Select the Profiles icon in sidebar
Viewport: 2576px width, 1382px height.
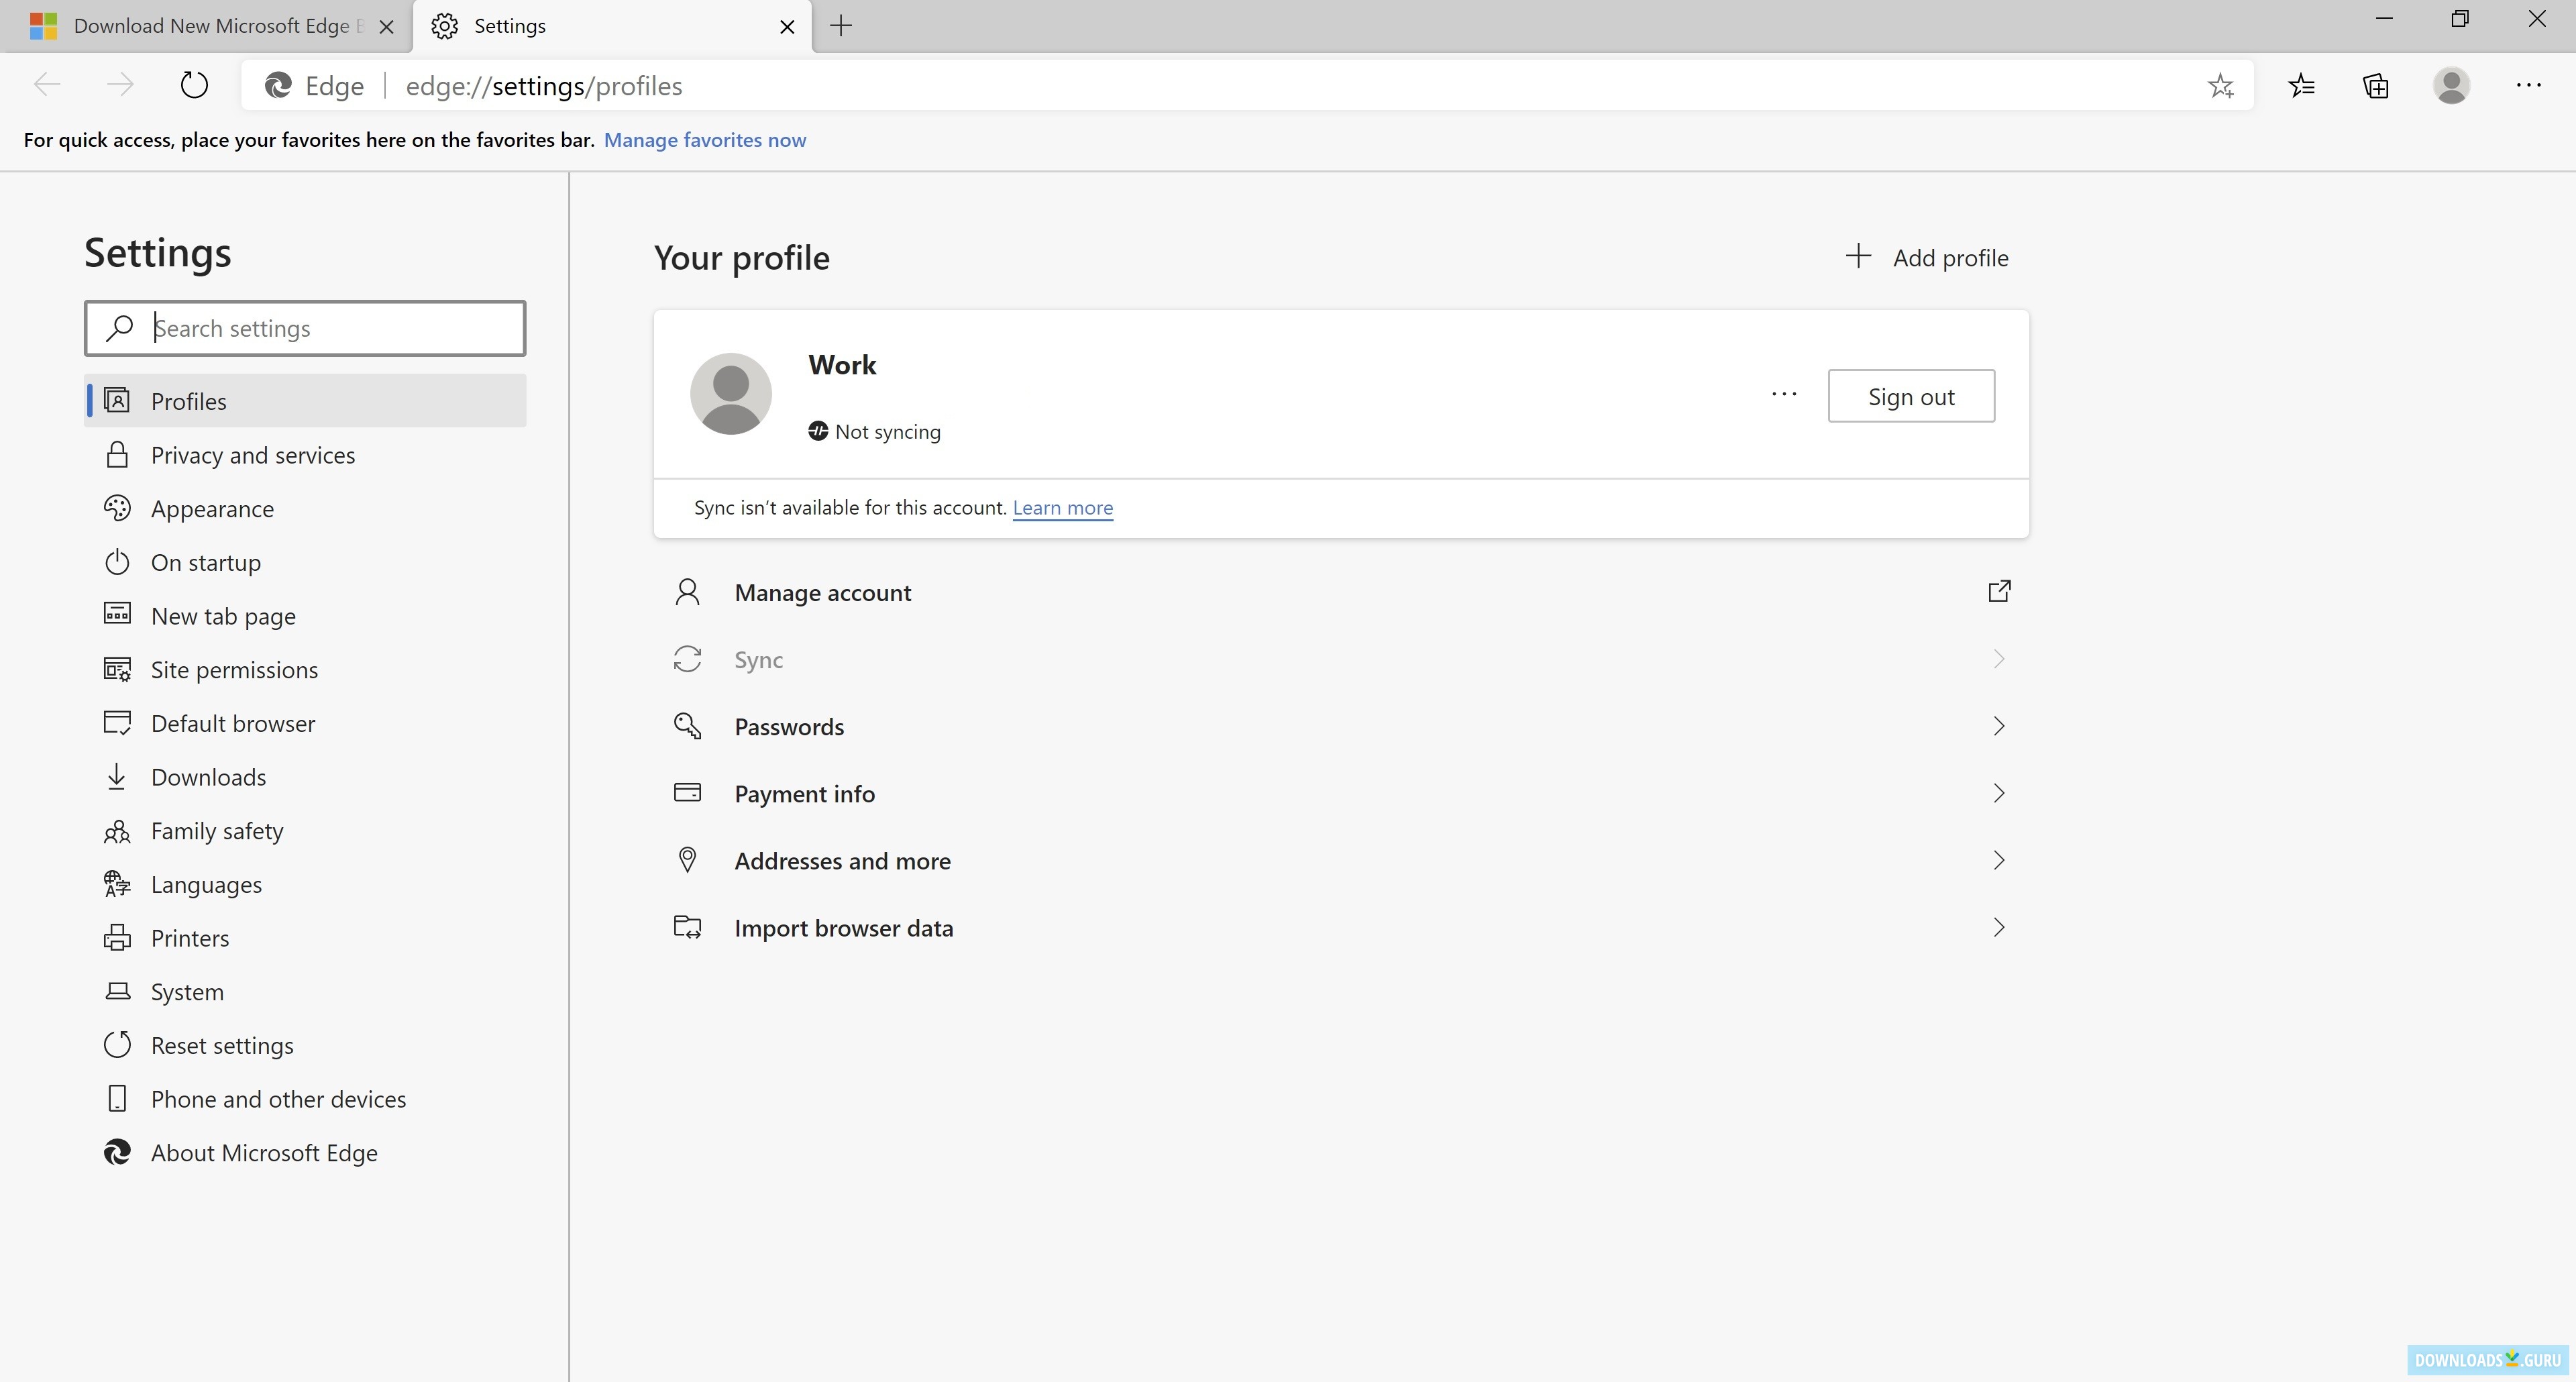[117, 400]
